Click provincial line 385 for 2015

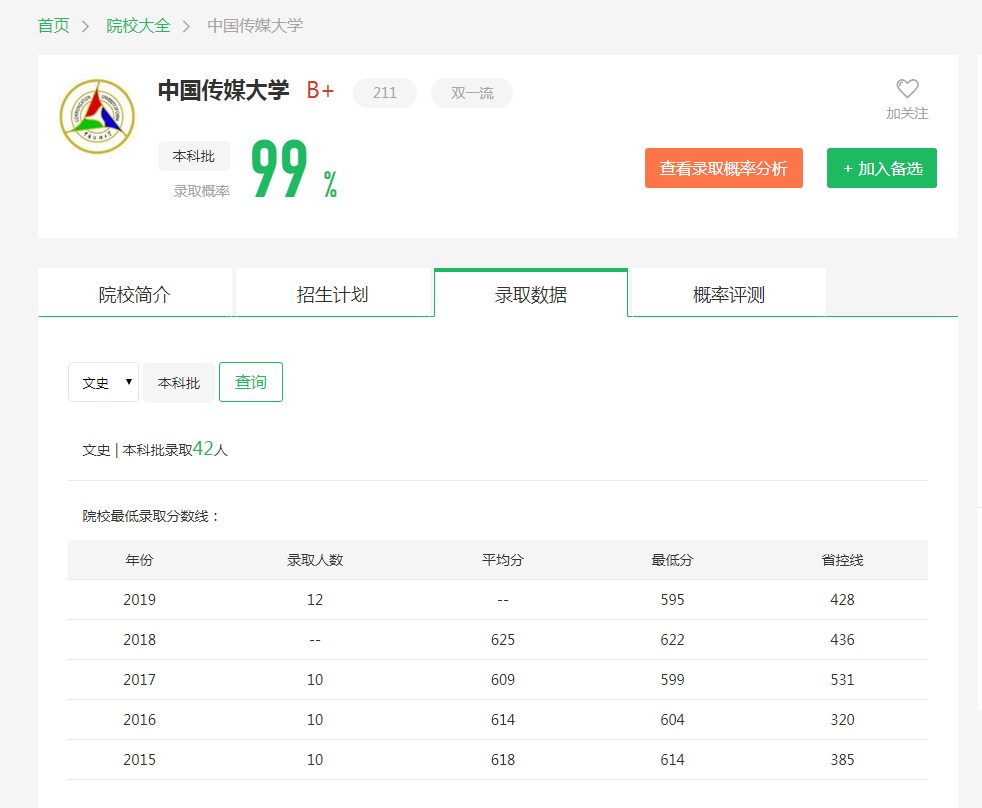(x=842, y=760)
